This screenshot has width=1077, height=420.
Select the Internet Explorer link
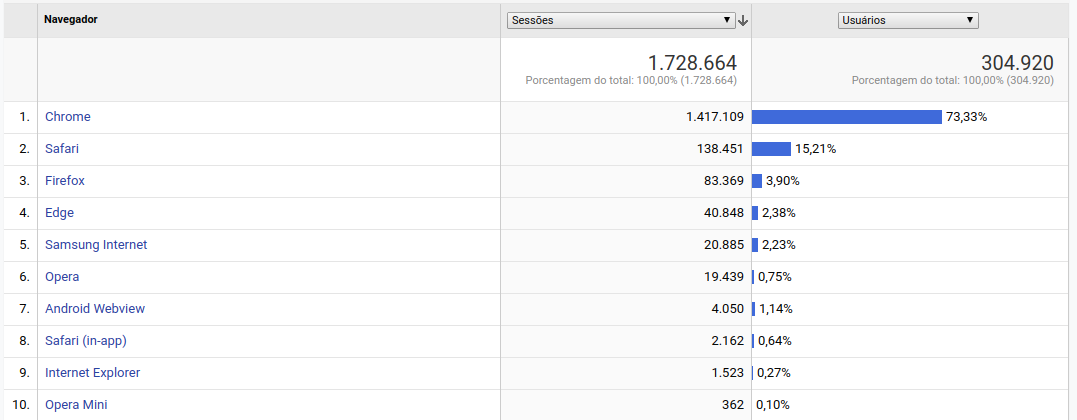point(93,373)
